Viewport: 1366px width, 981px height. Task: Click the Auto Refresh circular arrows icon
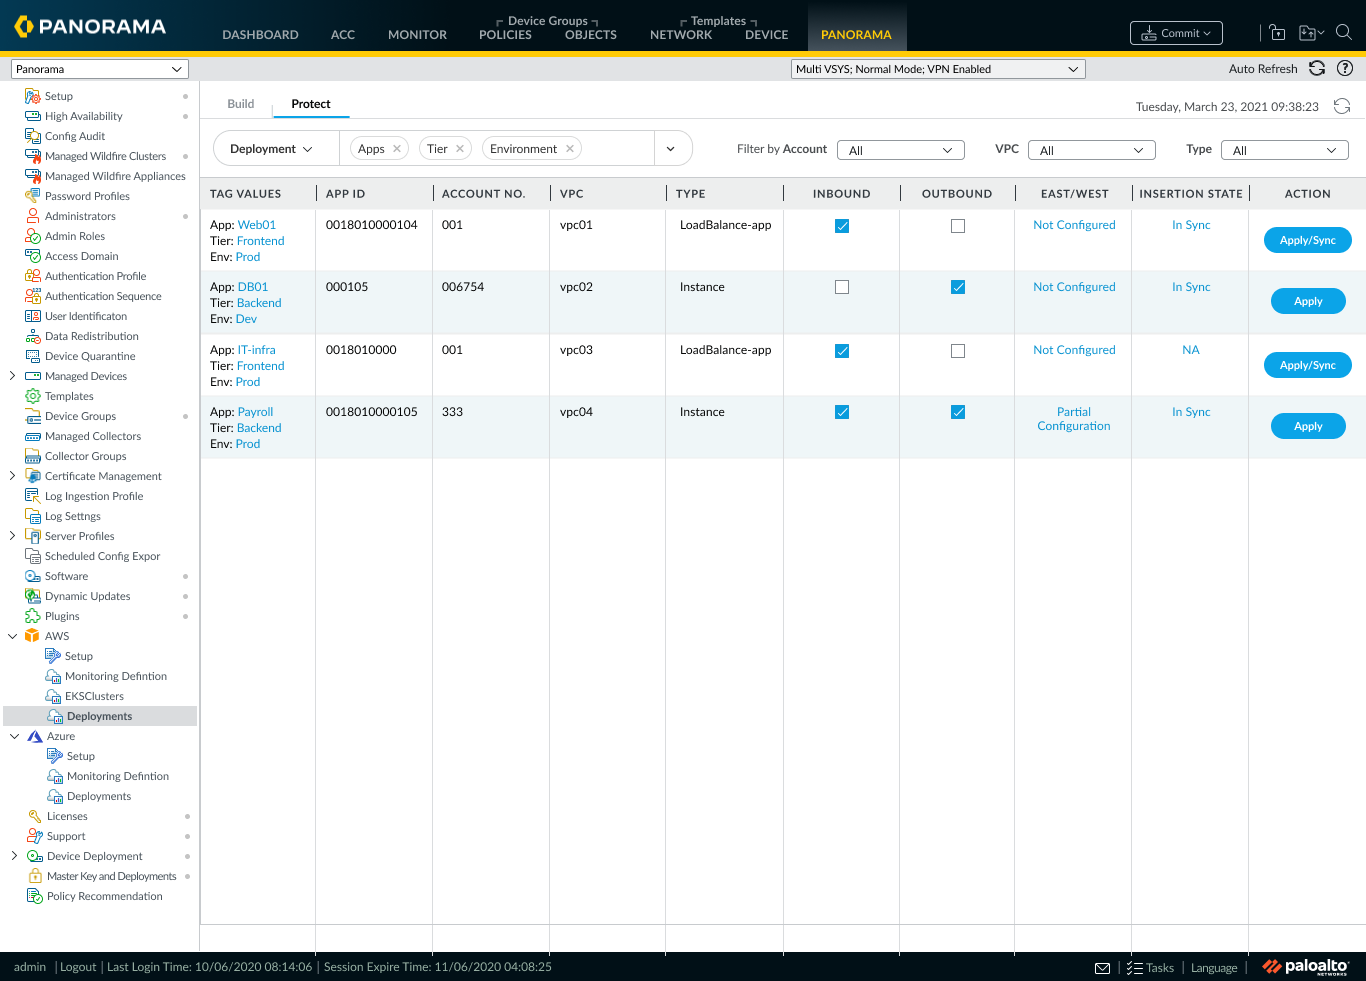coord(1317,68)
